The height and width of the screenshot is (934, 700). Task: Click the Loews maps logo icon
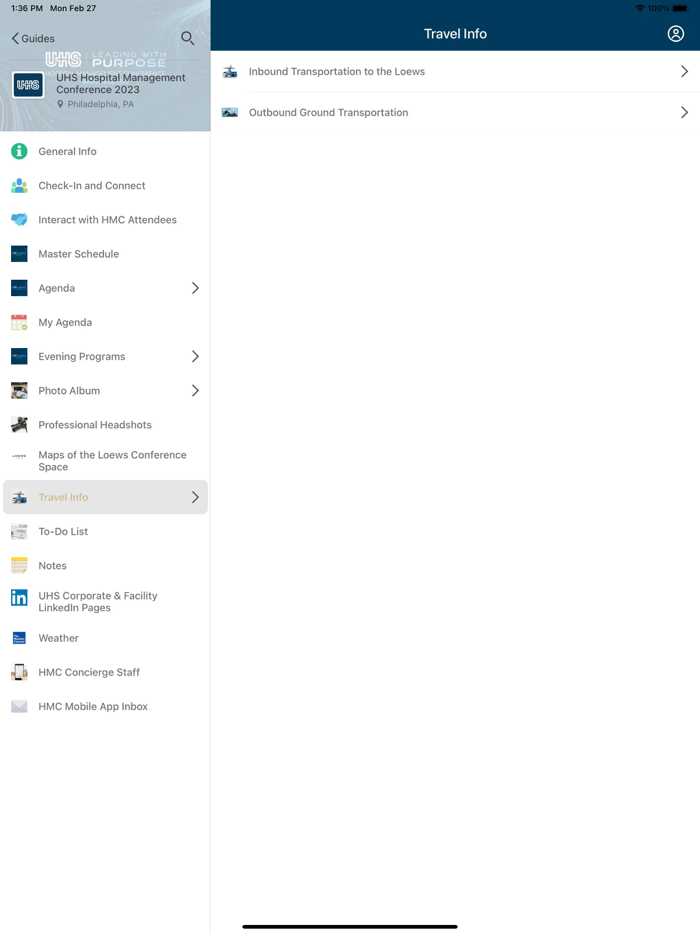[19, 456]
